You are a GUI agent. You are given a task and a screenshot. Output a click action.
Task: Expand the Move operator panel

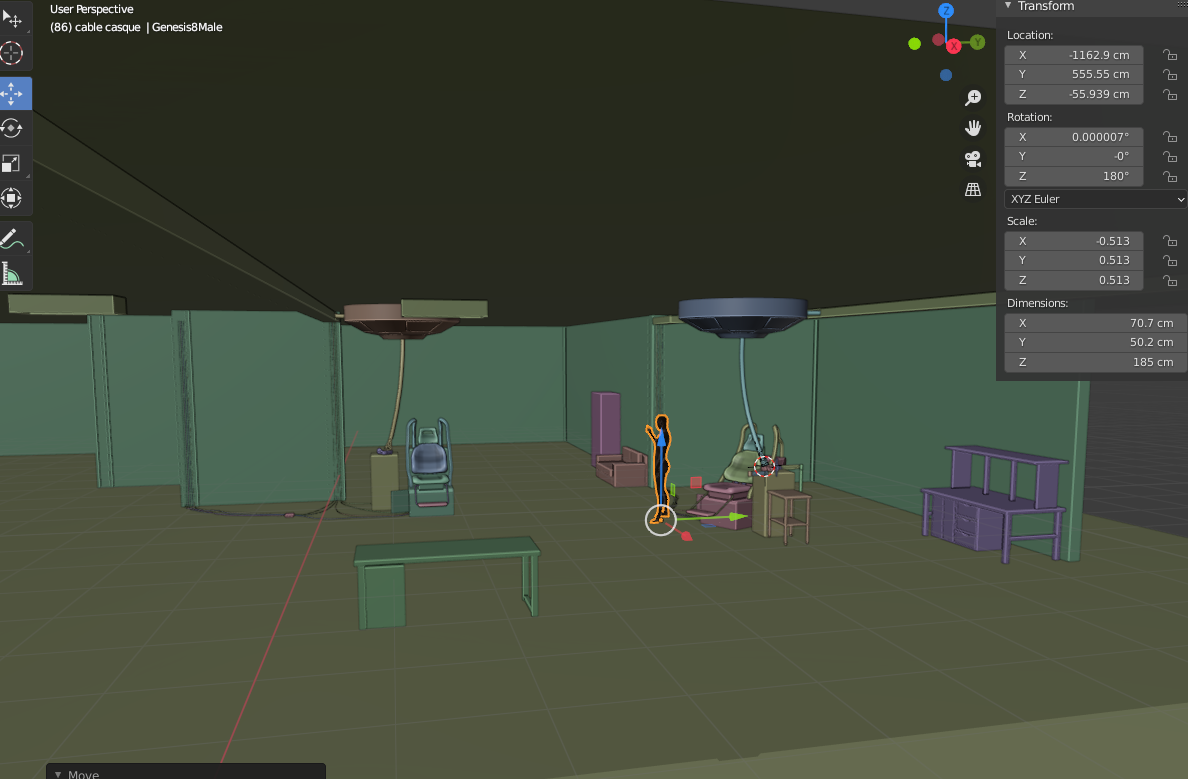click(x=58, y=773)
